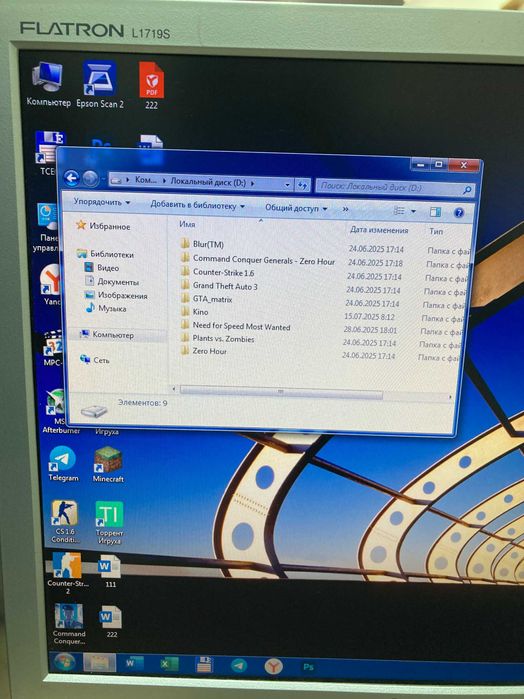Open Telegram from the taskbar
524x699 pixels.
[239, 666]
